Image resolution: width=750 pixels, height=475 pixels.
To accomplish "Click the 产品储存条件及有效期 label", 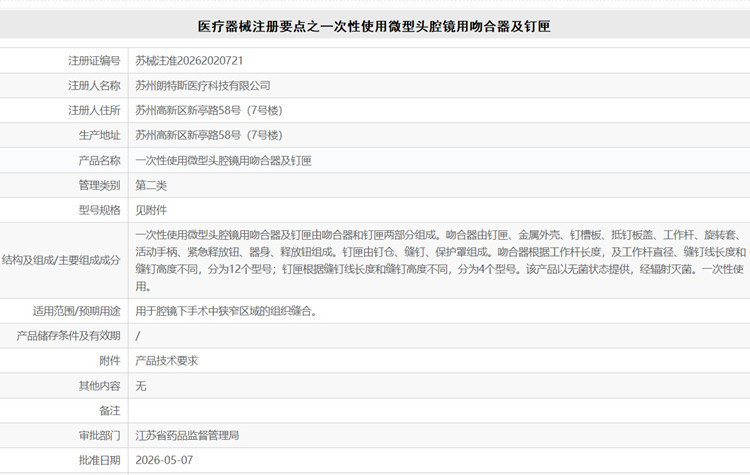I will point(68,336).
